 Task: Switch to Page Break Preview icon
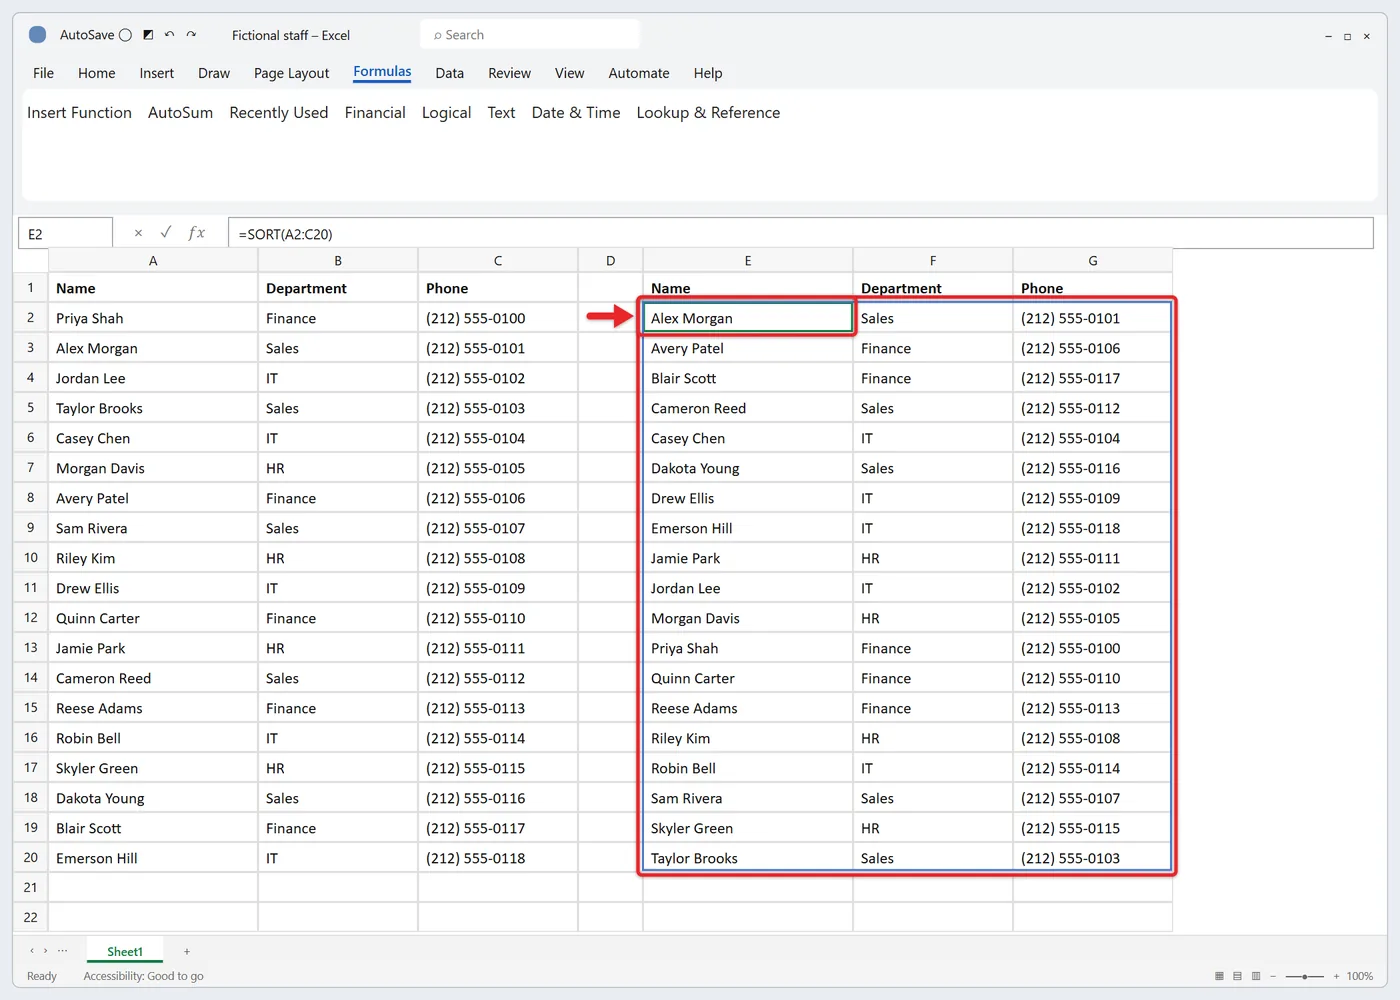pos(1256,976)
